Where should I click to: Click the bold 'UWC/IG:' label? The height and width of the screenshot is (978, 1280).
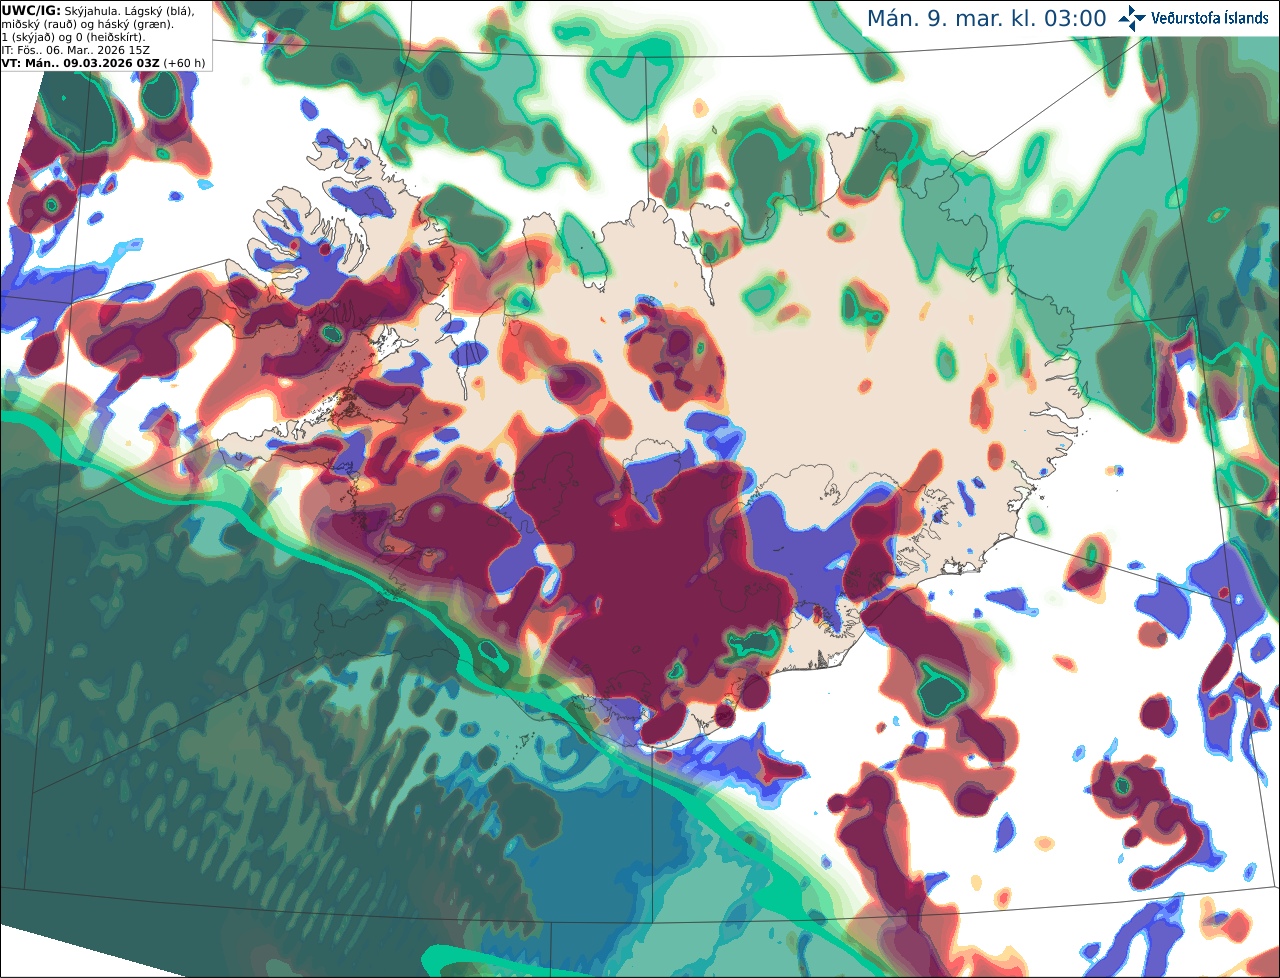click(31, 10)
